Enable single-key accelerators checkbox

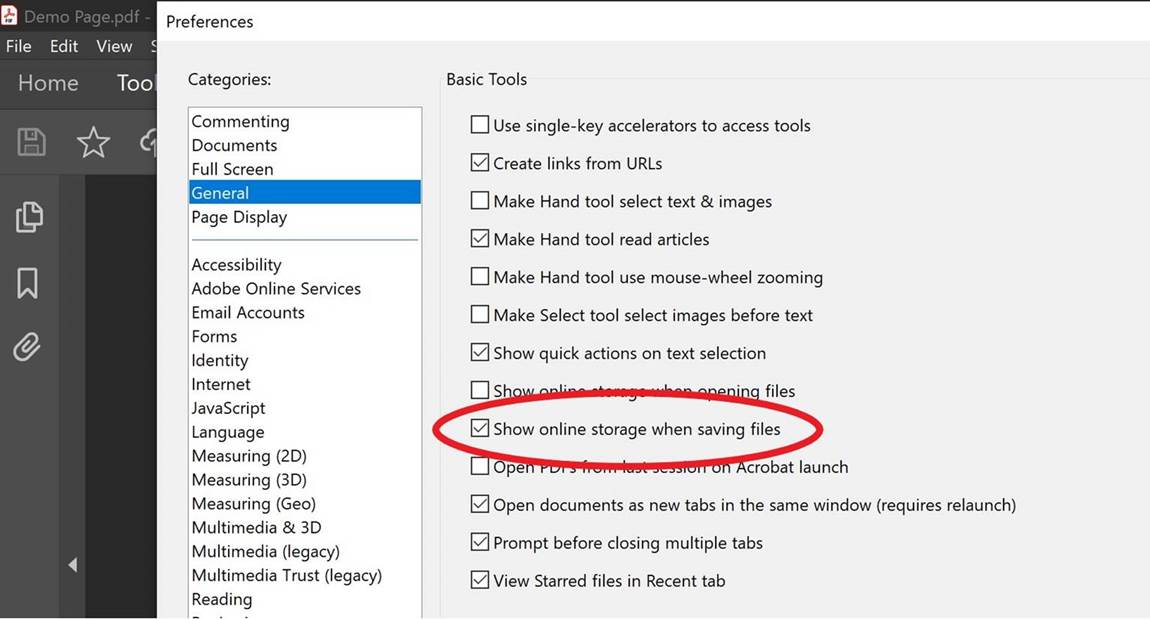pyautogui.click(x=480, y=126)
